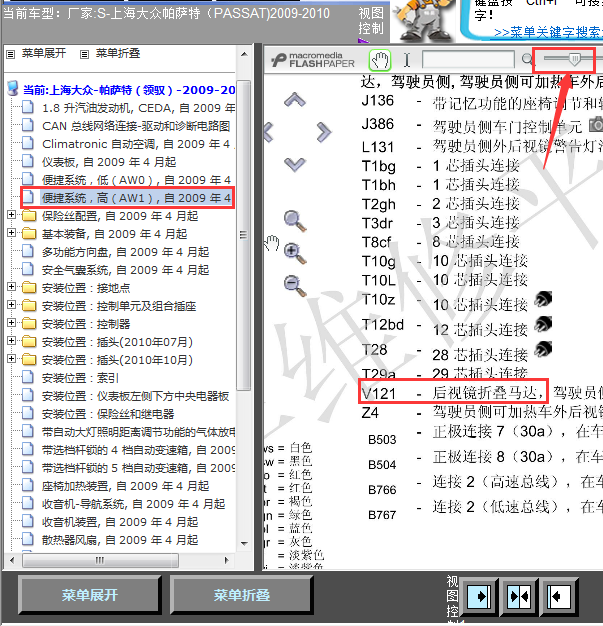The width and height of the screenshot is (603, 626).
Task: Open the camera photo icon beside J386
Action: [x=596, y=124]
